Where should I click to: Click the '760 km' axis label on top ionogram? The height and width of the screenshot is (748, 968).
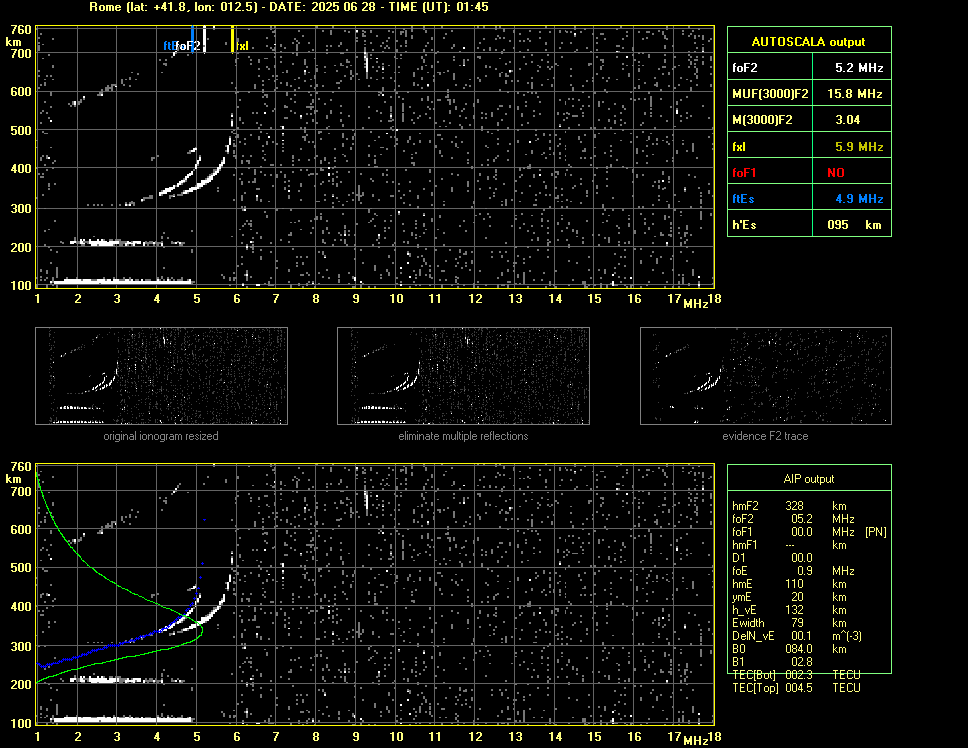pos(19,36)
